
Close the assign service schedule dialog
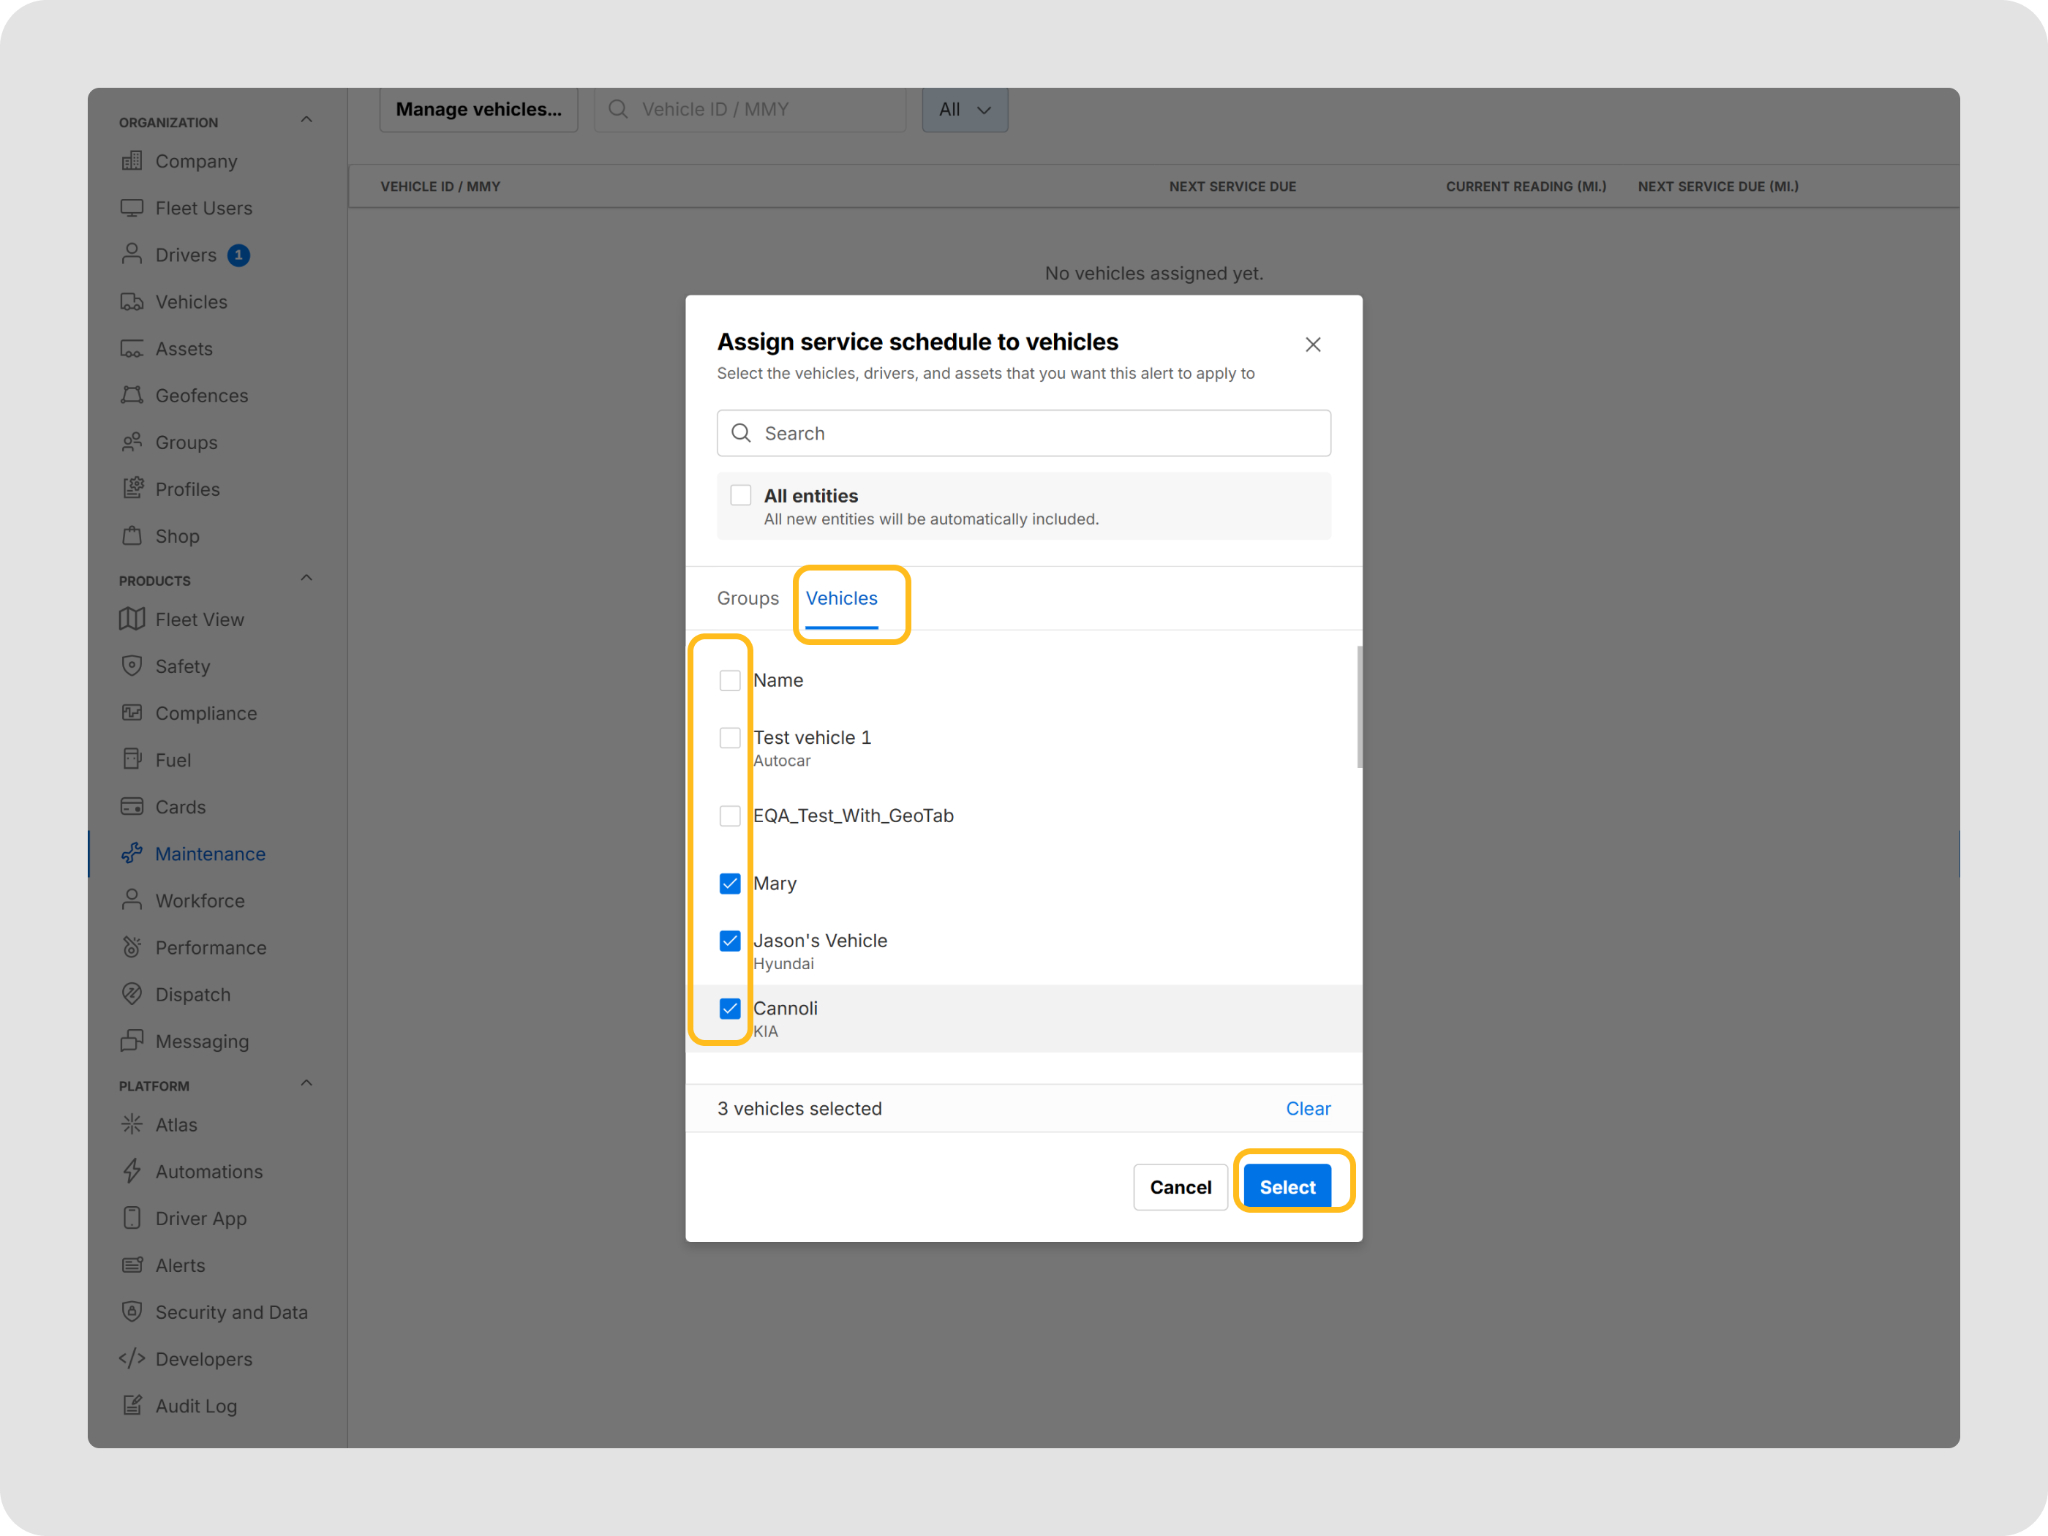click(1313, 344)
